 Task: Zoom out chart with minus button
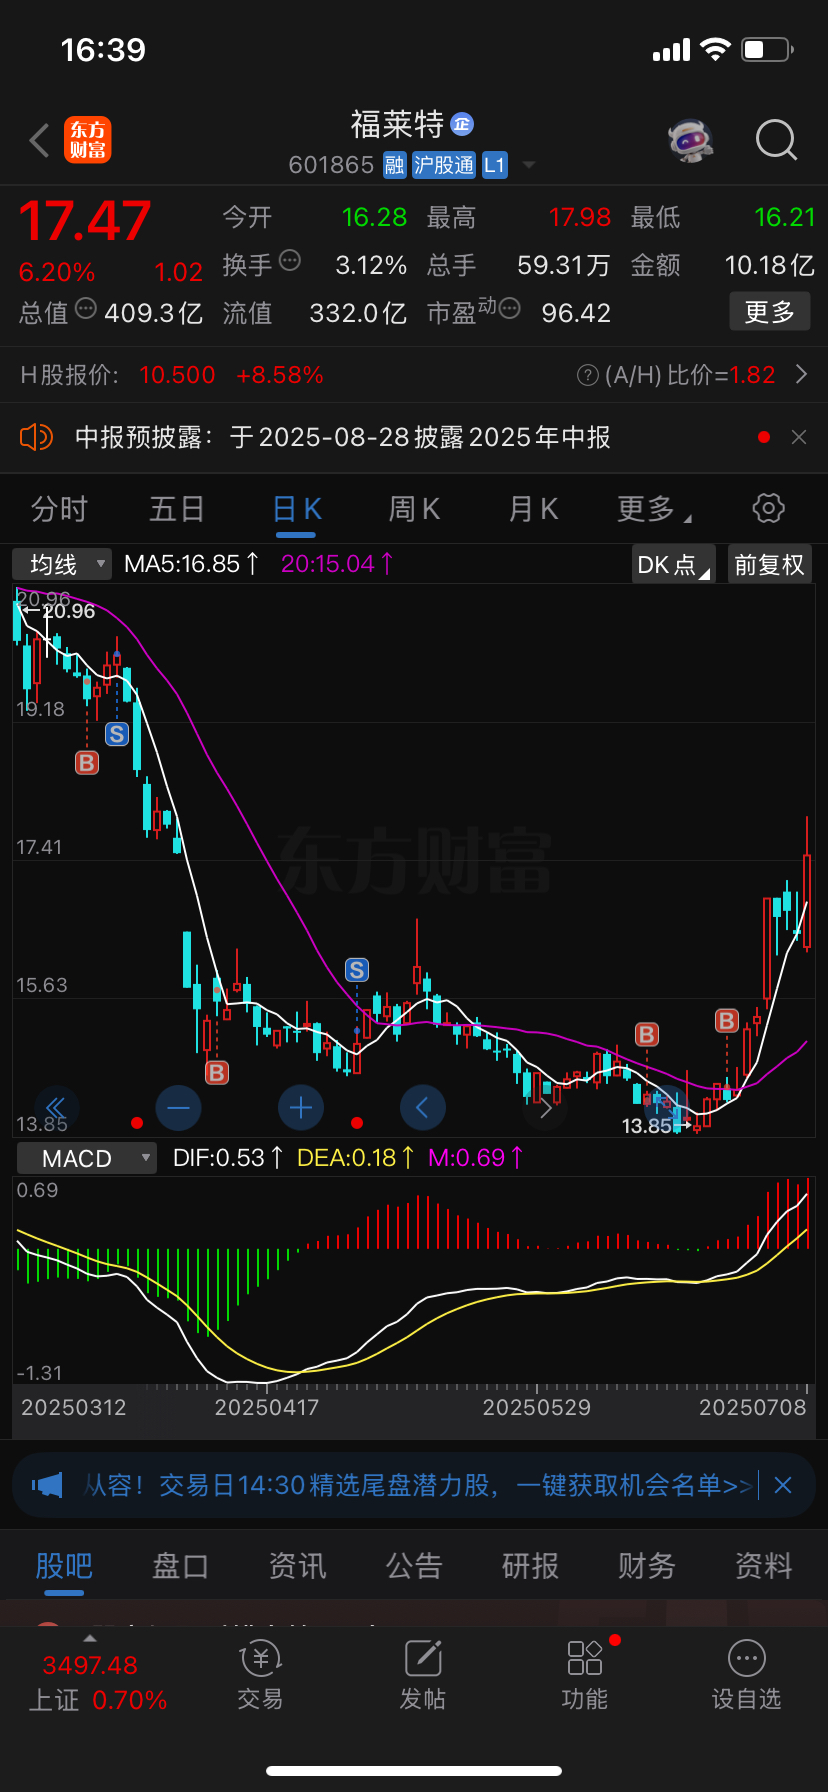click(x=178, y=1107)
